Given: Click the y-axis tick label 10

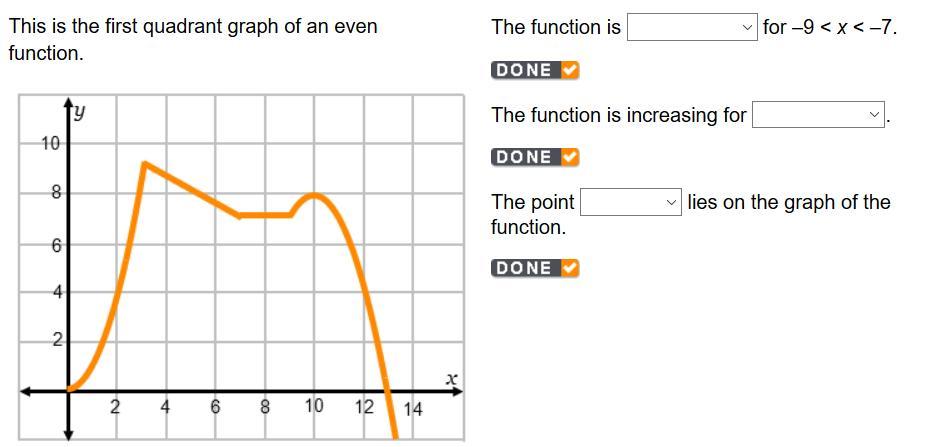Looking at the screenshot, I should point(50,144).
